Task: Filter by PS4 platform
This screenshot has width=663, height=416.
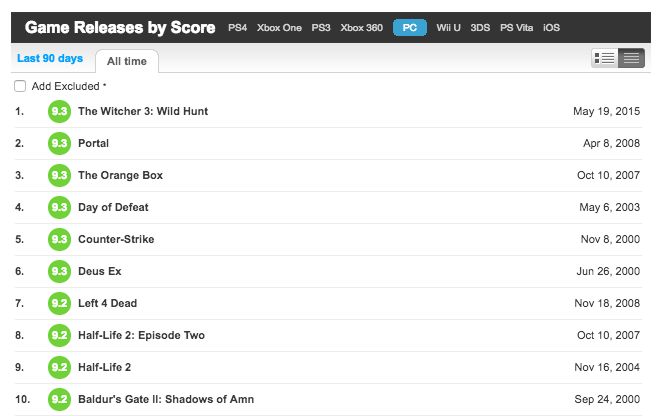Action: tap(237, 28)
